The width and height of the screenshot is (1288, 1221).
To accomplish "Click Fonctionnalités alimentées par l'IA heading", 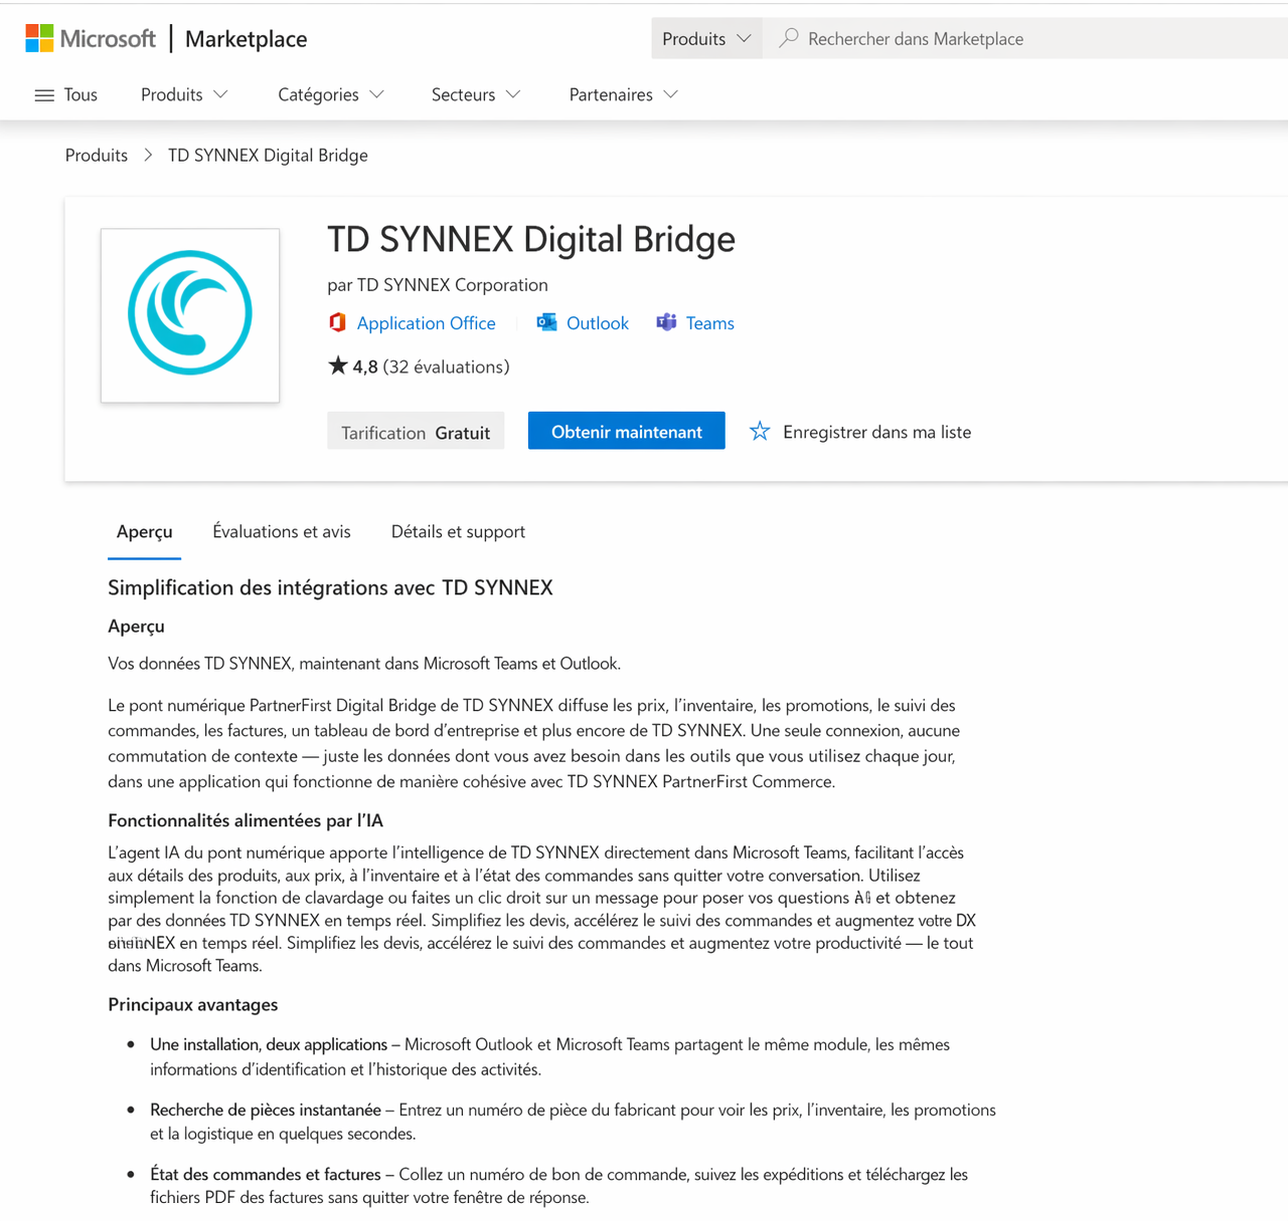I will 245,821.
